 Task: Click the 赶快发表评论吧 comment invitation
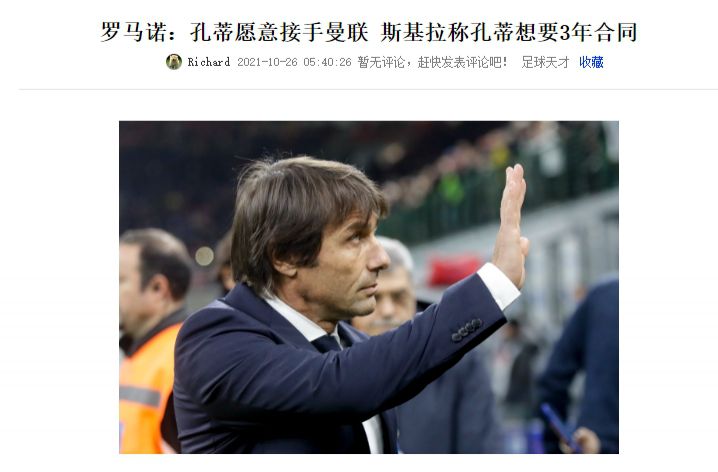point(462,62)
